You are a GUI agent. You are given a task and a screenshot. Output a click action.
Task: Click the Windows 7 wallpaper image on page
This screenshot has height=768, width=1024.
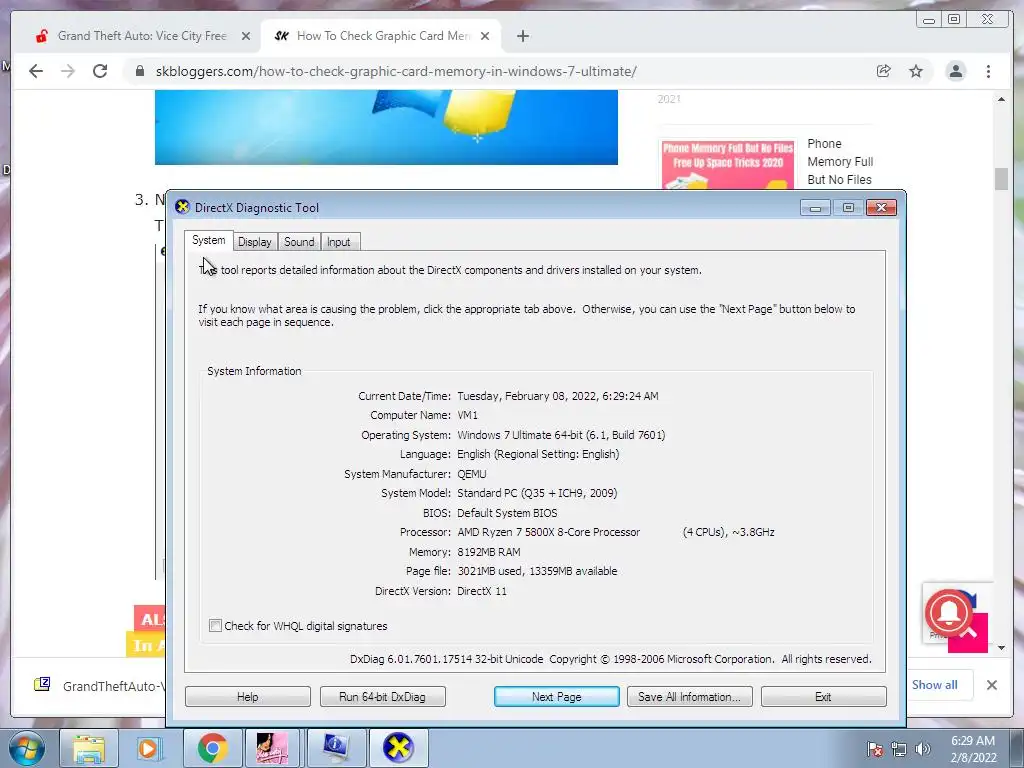(x=386, y=127)
